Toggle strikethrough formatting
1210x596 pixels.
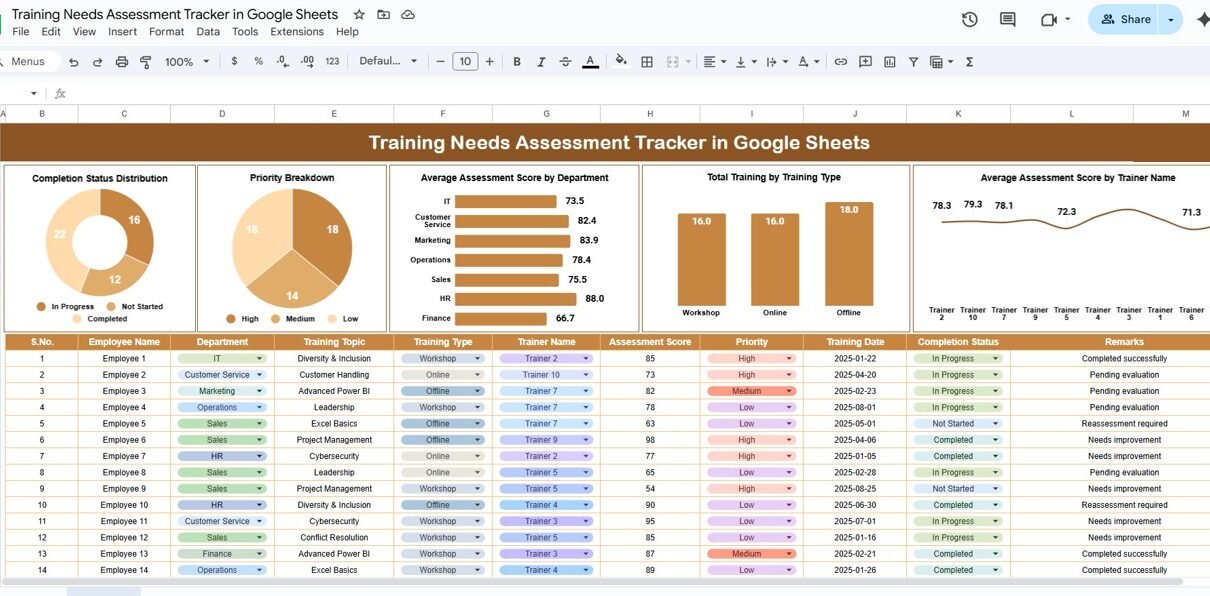pos(565,62)
